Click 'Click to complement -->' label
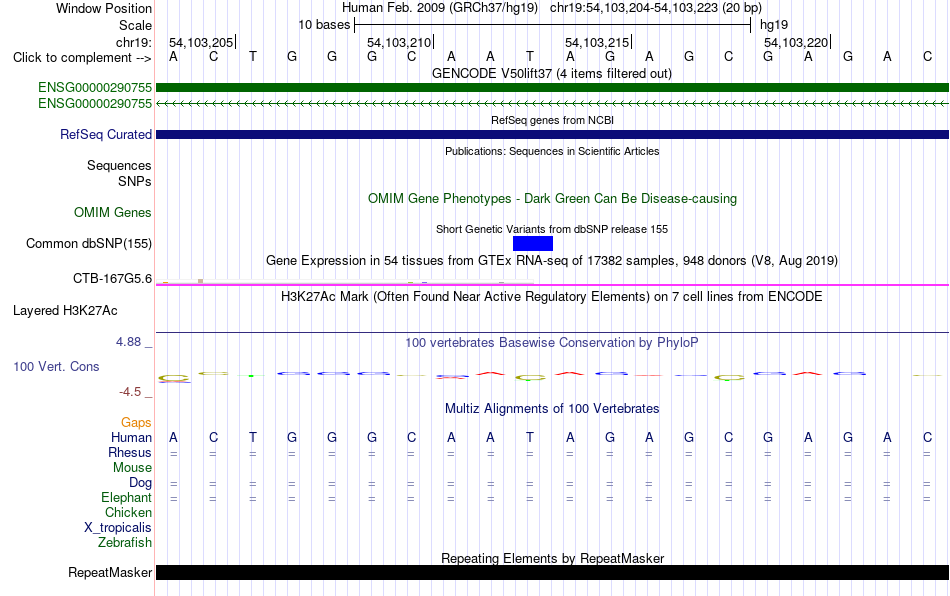This screenshot has width=950, height=596. point(82,58)
